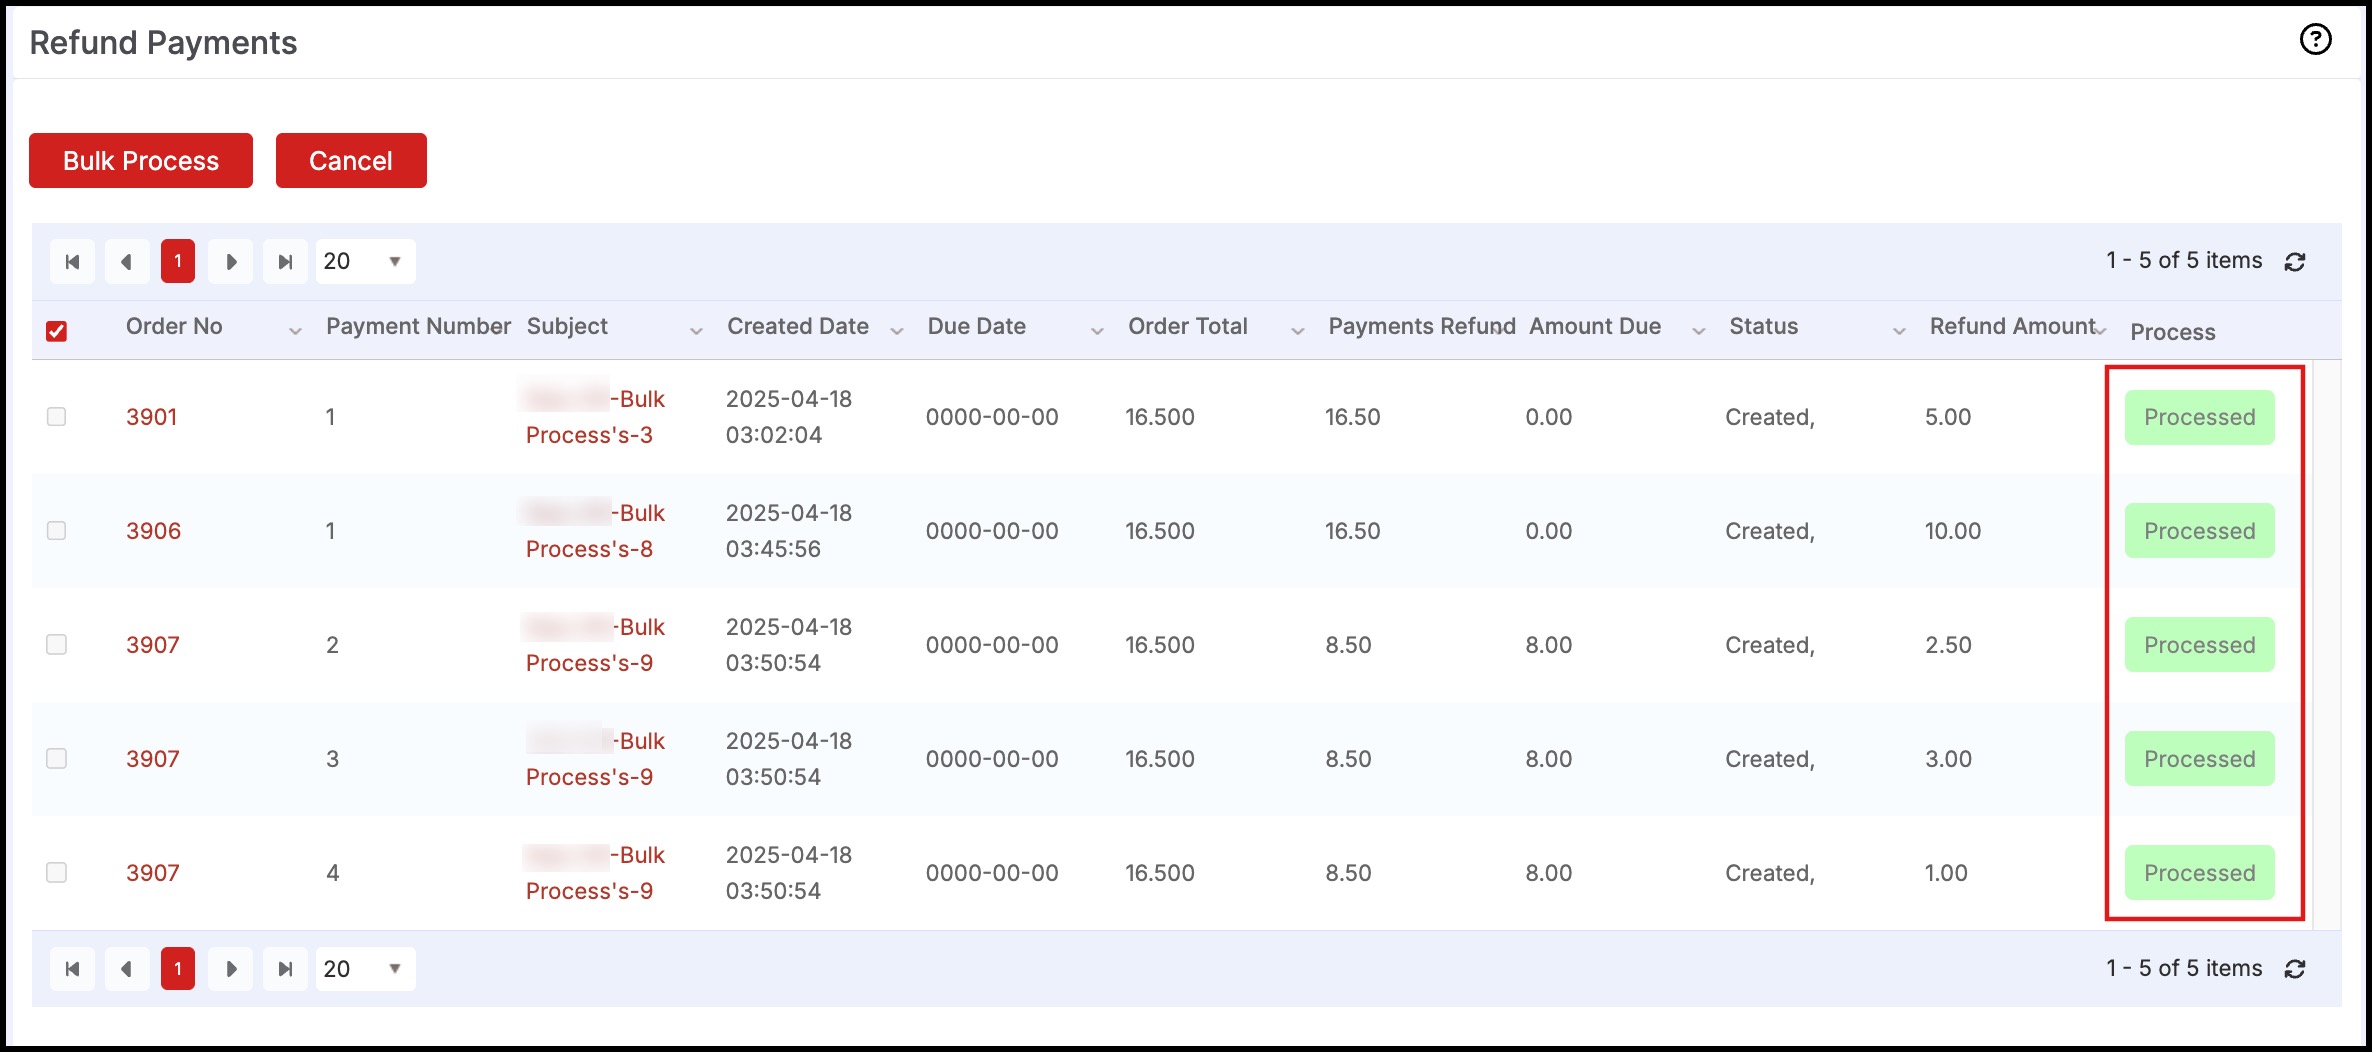
Task: Expand the Due Date column menu chevron
Action: 1097,331
